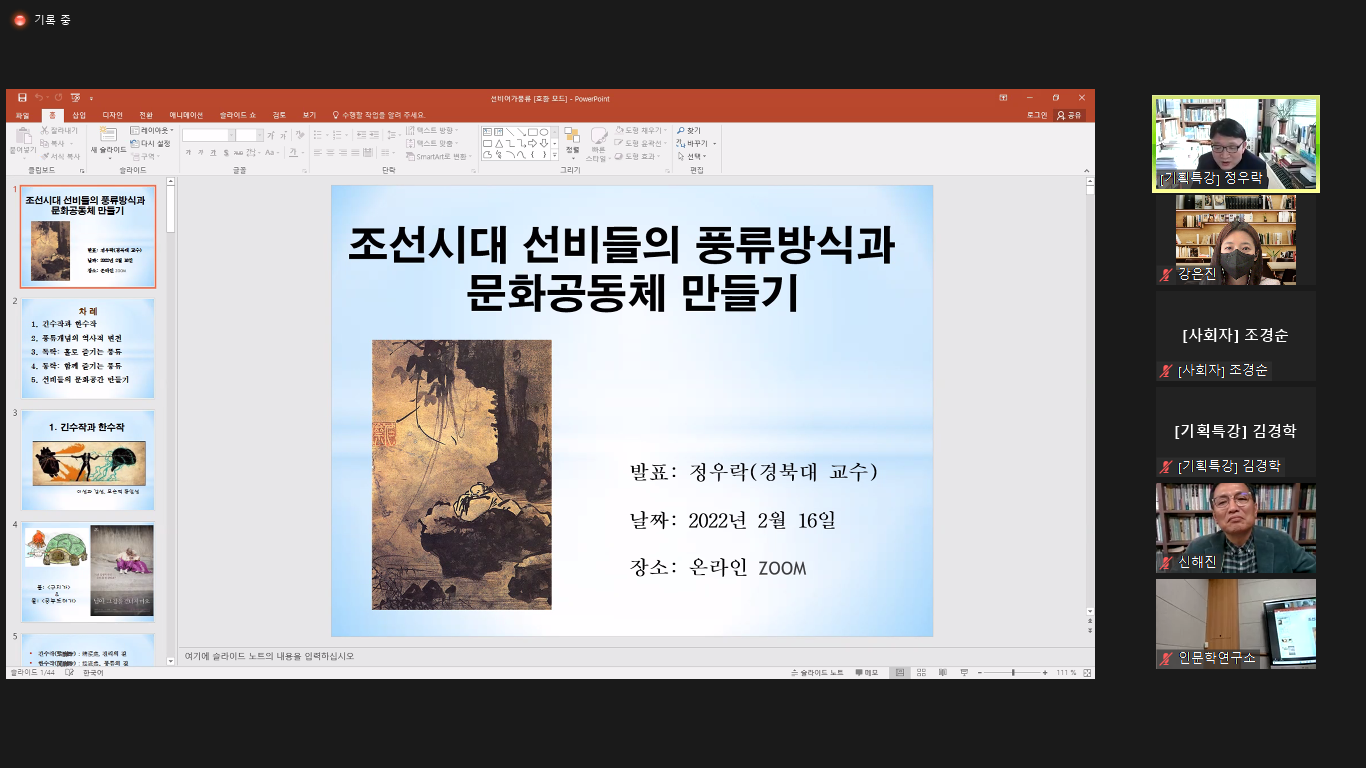Click 잘라내기 (Cut) scissors button
This screenshot has width=1366, height=768.
pos(59,130)
